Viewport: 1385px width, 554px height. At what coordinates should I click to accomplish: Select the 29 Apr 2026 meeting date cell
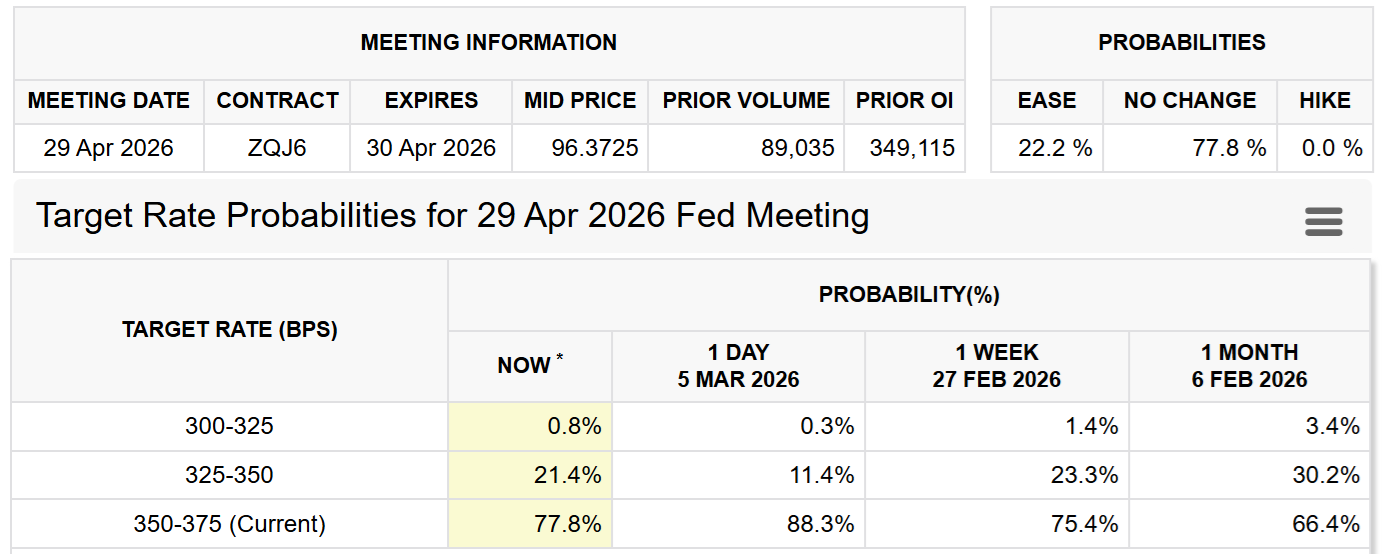(108, 149)
